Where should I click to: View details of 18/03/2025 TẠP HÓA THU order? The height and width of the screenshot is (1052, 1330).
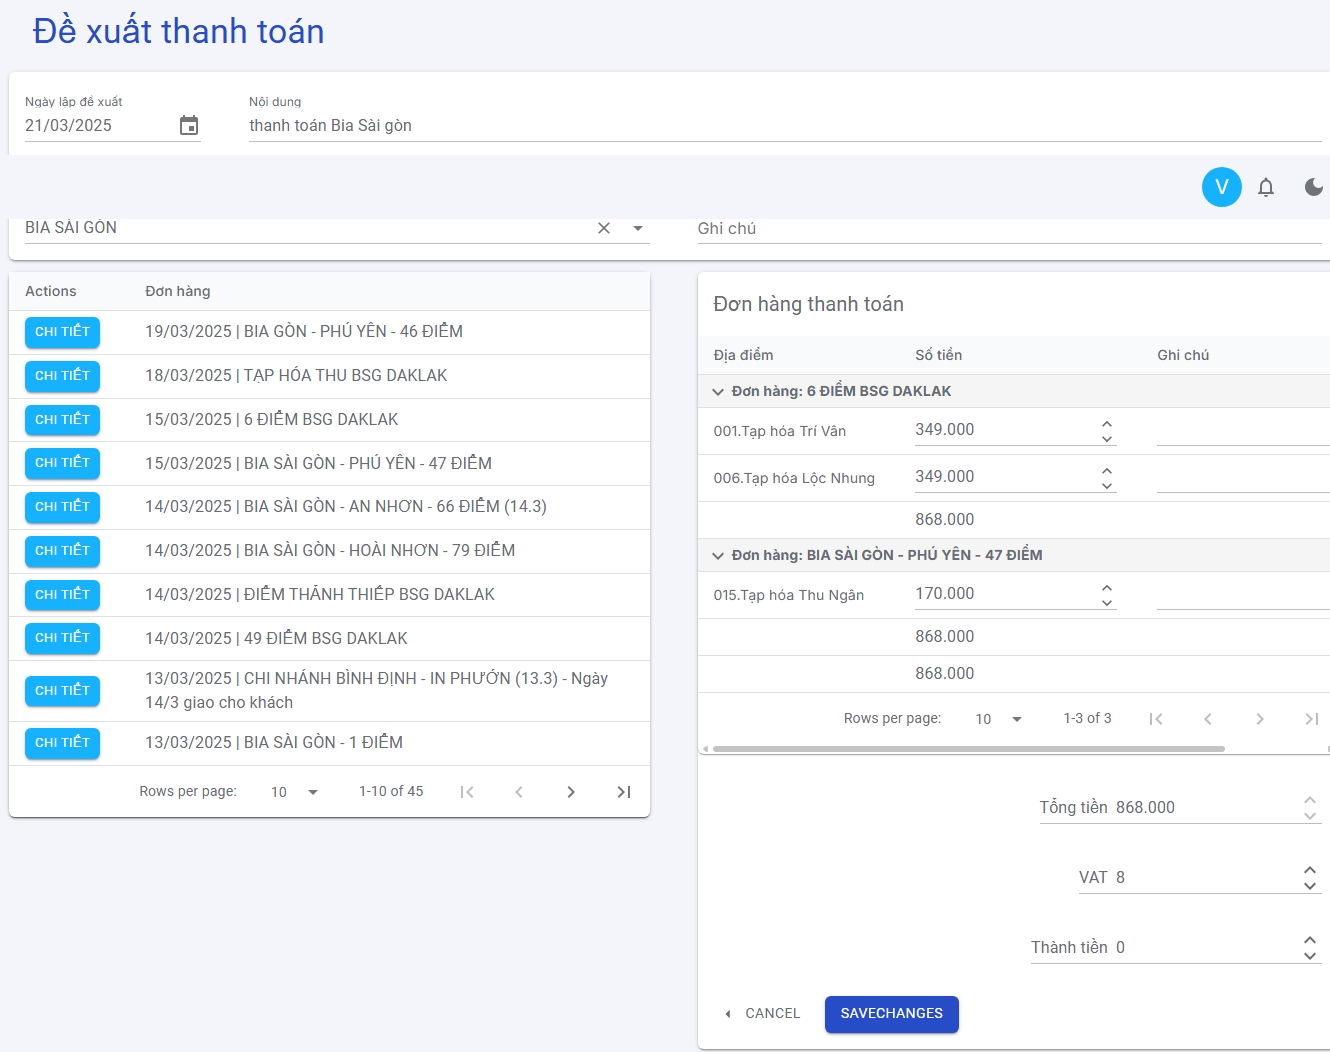click(62, 376)
